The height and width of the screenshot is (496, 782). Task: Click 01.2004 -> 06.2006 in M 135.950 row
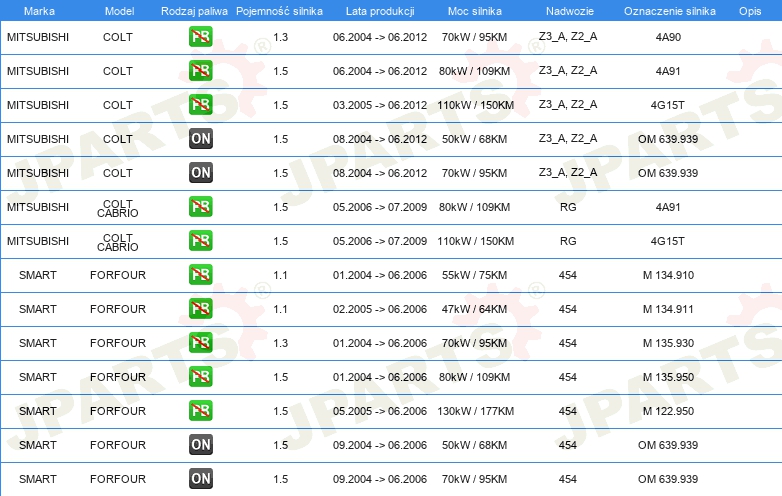click(380, 377)
